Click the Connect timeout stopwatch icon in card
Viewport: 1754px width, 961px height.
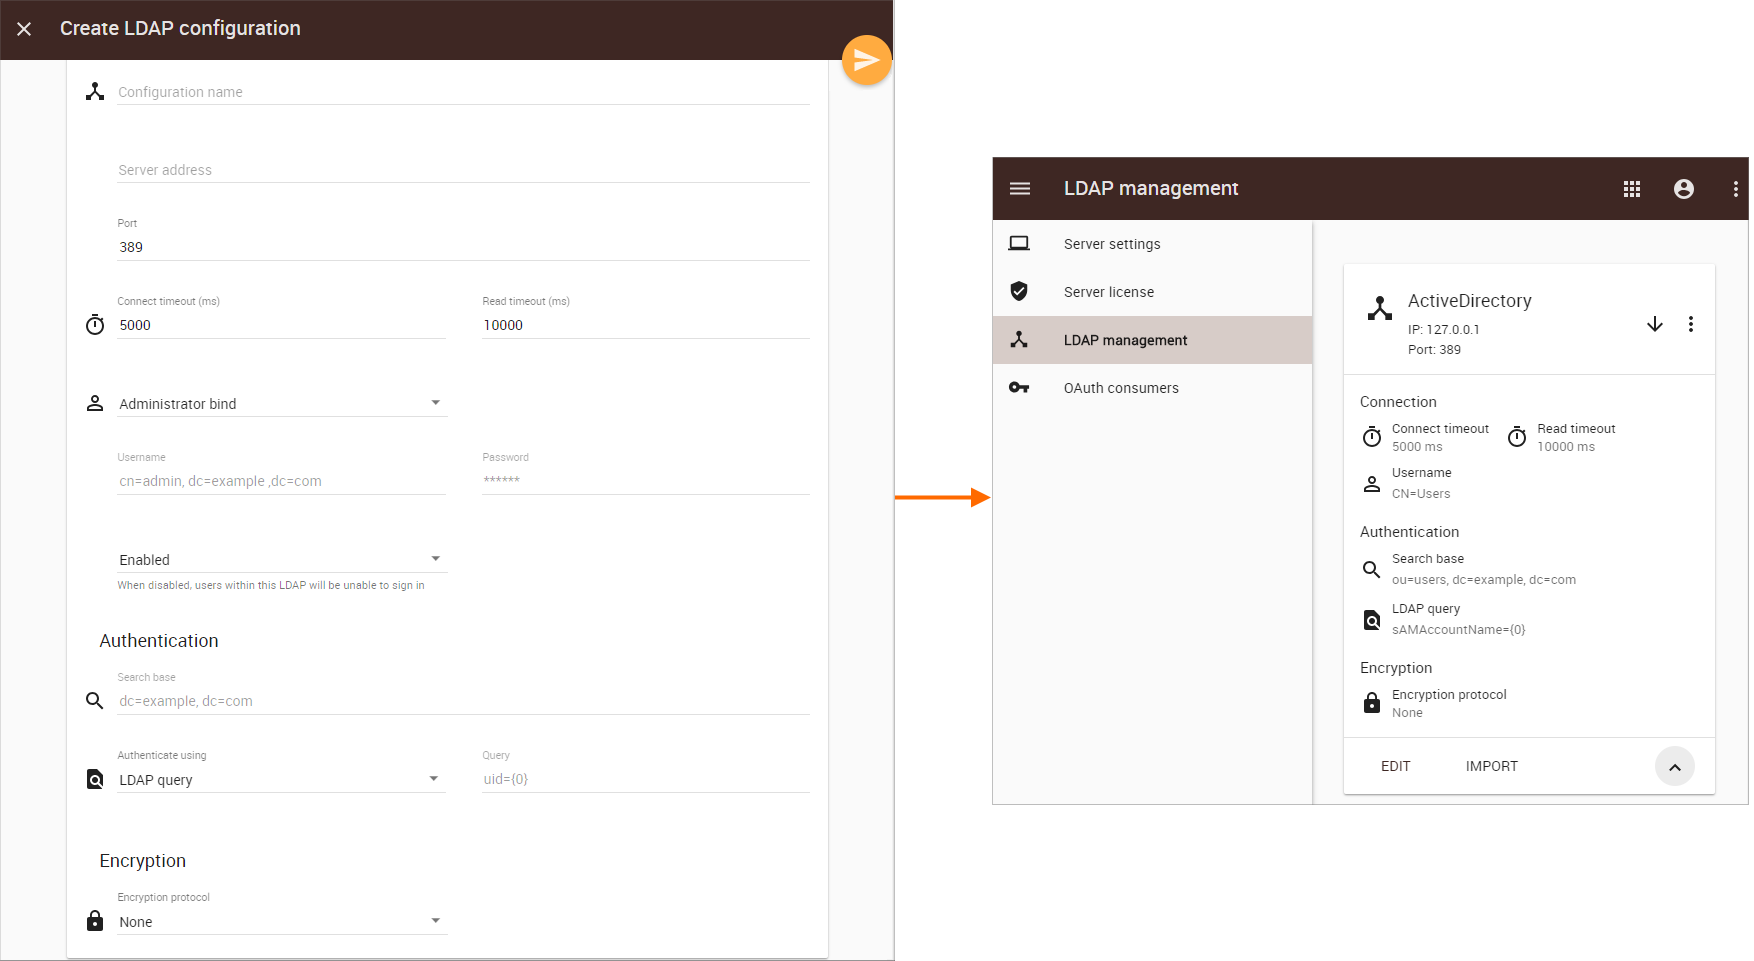coord(1372,437)
